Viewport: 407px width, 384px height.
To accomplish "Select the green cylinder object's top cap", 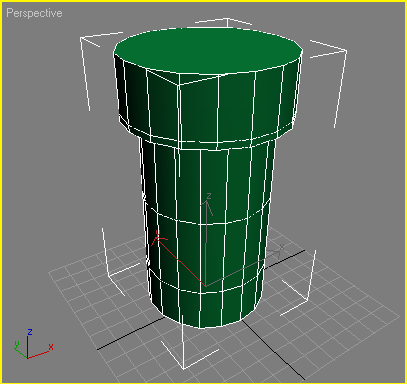I will pyautogui.click(x=208, y=50).
